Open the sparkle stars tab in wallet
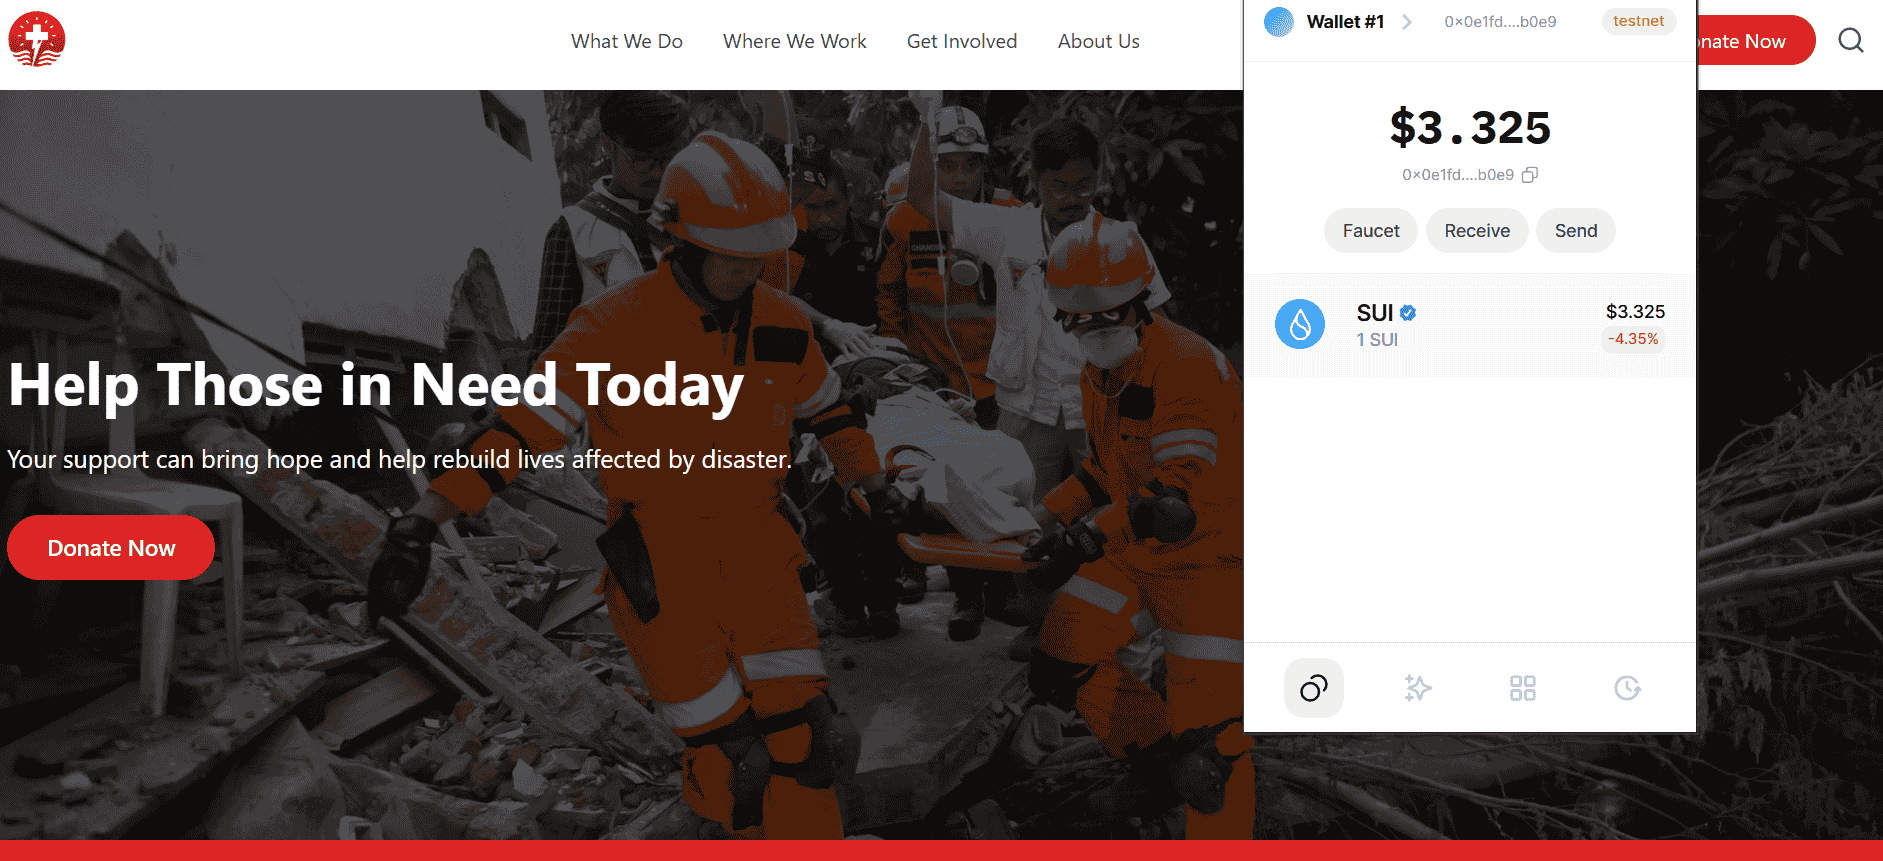The width and height of the screenshot is (1883, 861). 1418,688
